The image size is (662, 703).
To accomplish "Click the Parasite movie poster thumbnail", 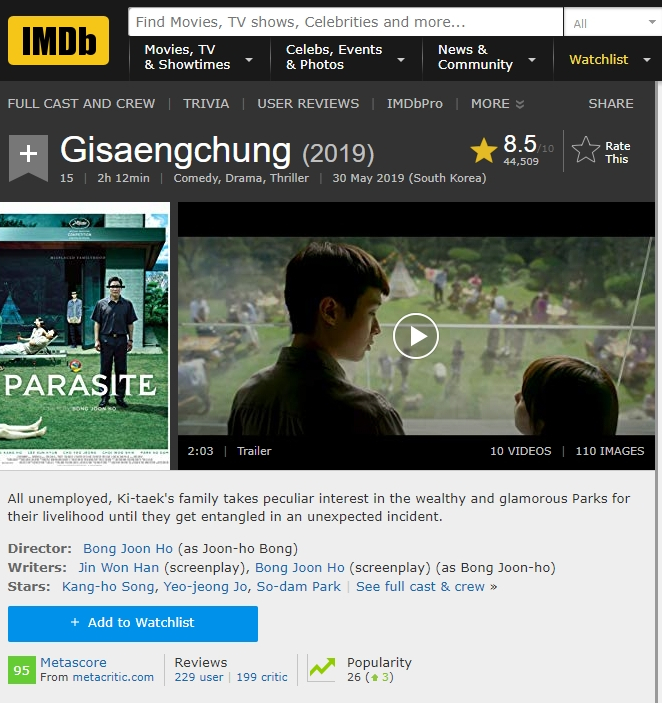I will pos(84,336).
